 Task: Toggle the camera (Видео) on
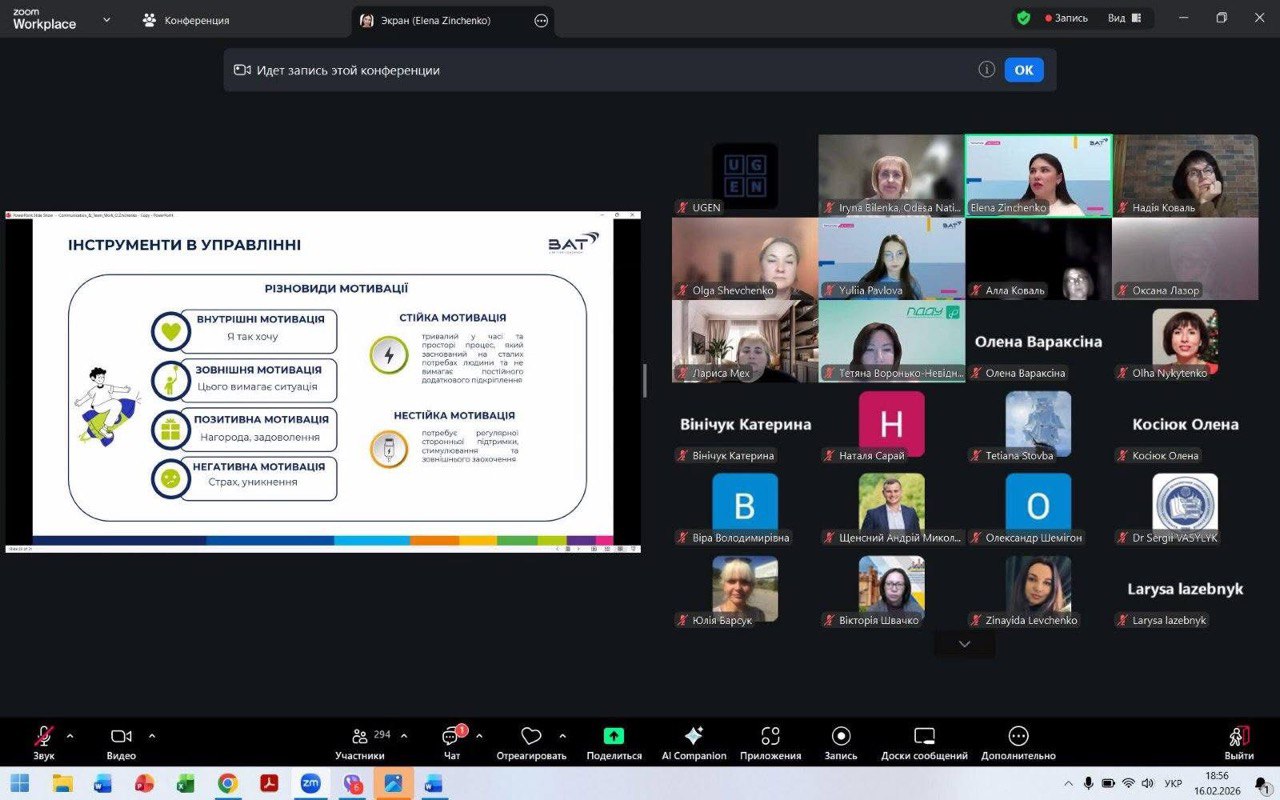(121, 737)
